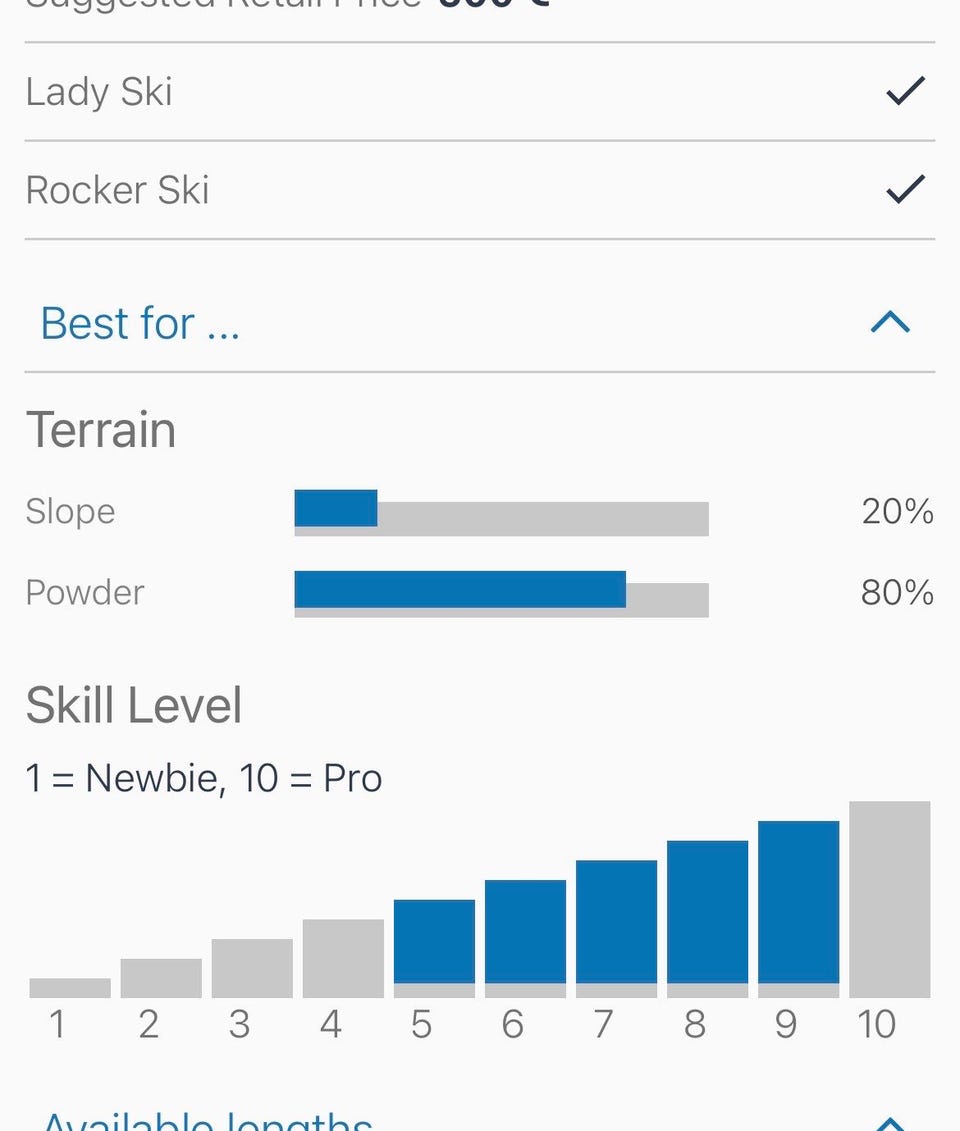Screen dimensions: 960x1131
Task: Select gray skill level bar 10
Action: tap(890, 899)
